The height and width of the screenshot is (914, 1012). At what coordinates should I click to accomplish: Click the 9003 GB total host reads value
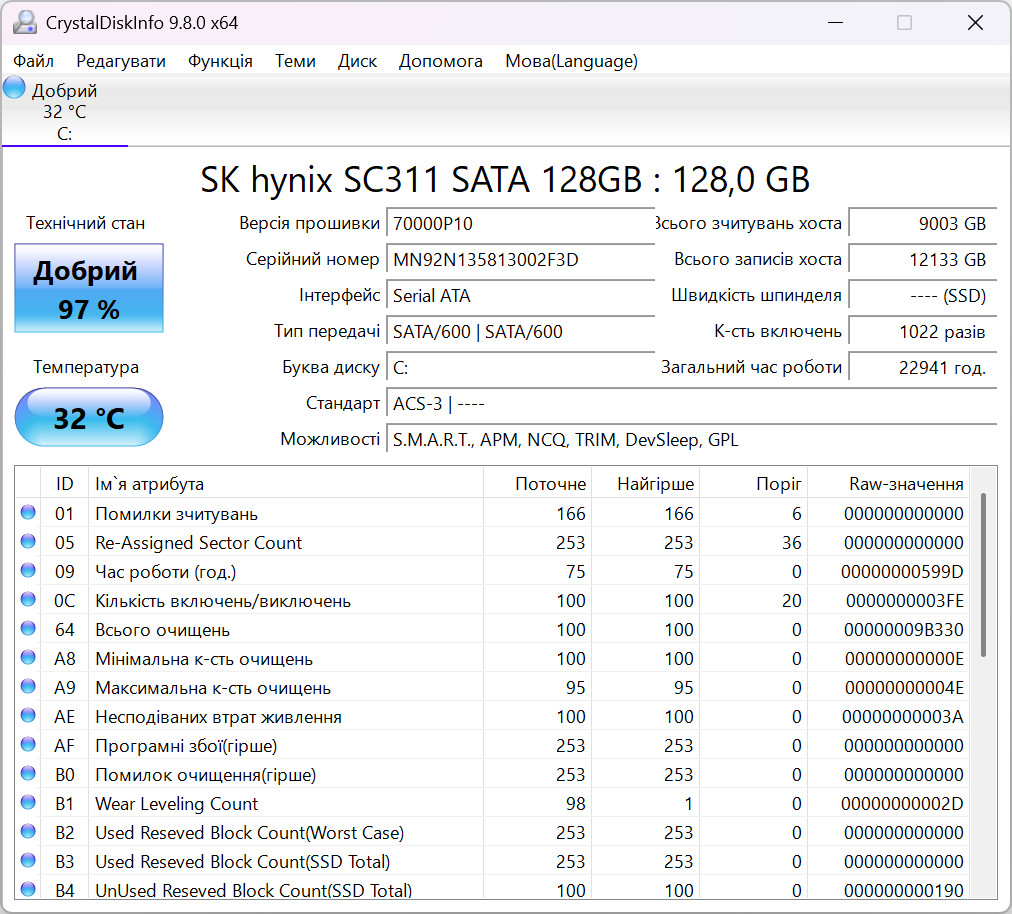pyautogui.click(x=923, y=223)
